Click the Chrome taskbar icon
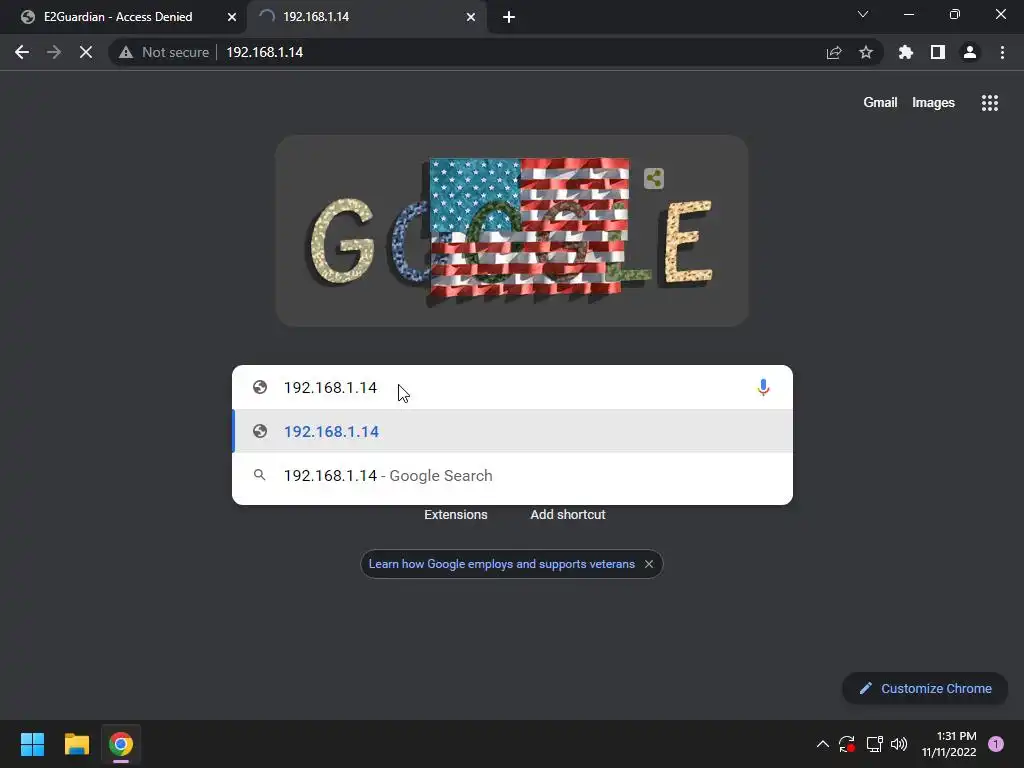The height and width of the screenshot is (768, 1024). [121, 744]
